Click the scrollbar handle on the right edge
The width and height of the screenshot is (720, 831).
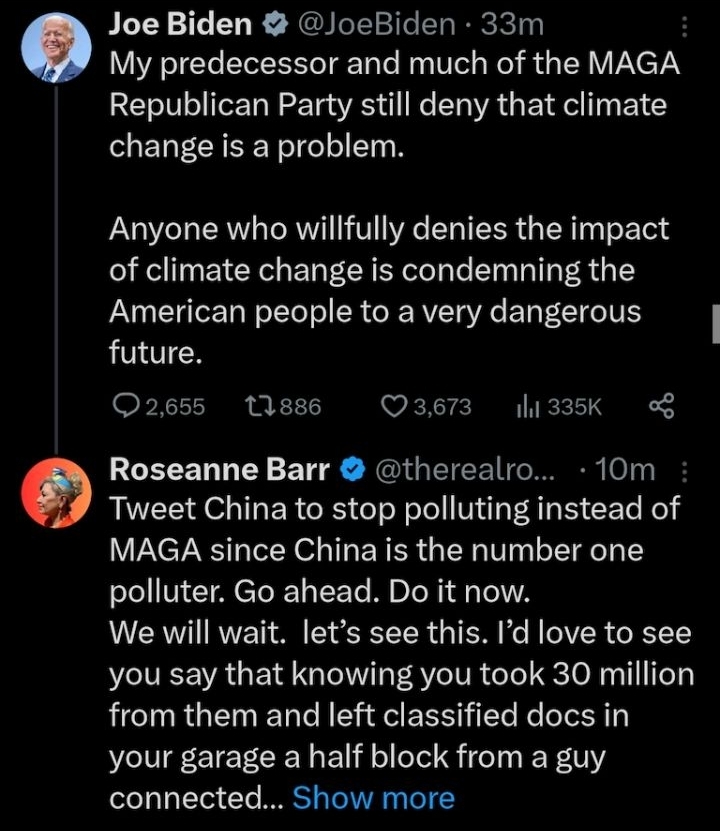click(715, 325)
